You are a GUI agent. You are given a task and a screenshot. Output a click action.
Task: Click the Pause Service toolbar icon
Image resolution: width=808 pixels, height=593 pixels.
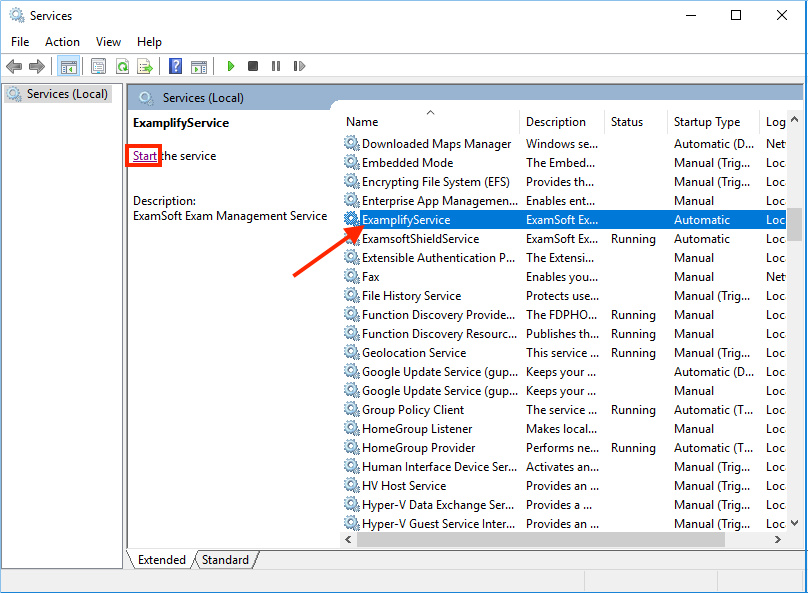coord(276,66)
